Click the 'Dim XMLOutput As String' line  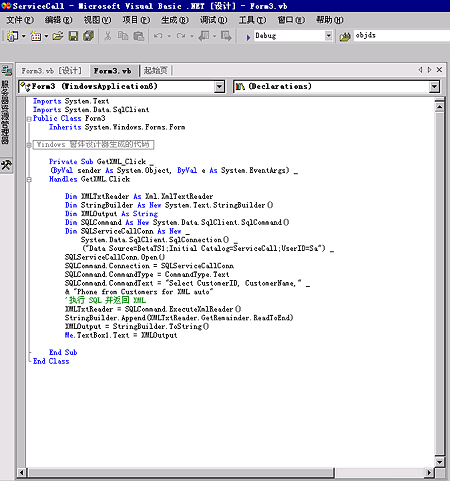tap(111, 214)
